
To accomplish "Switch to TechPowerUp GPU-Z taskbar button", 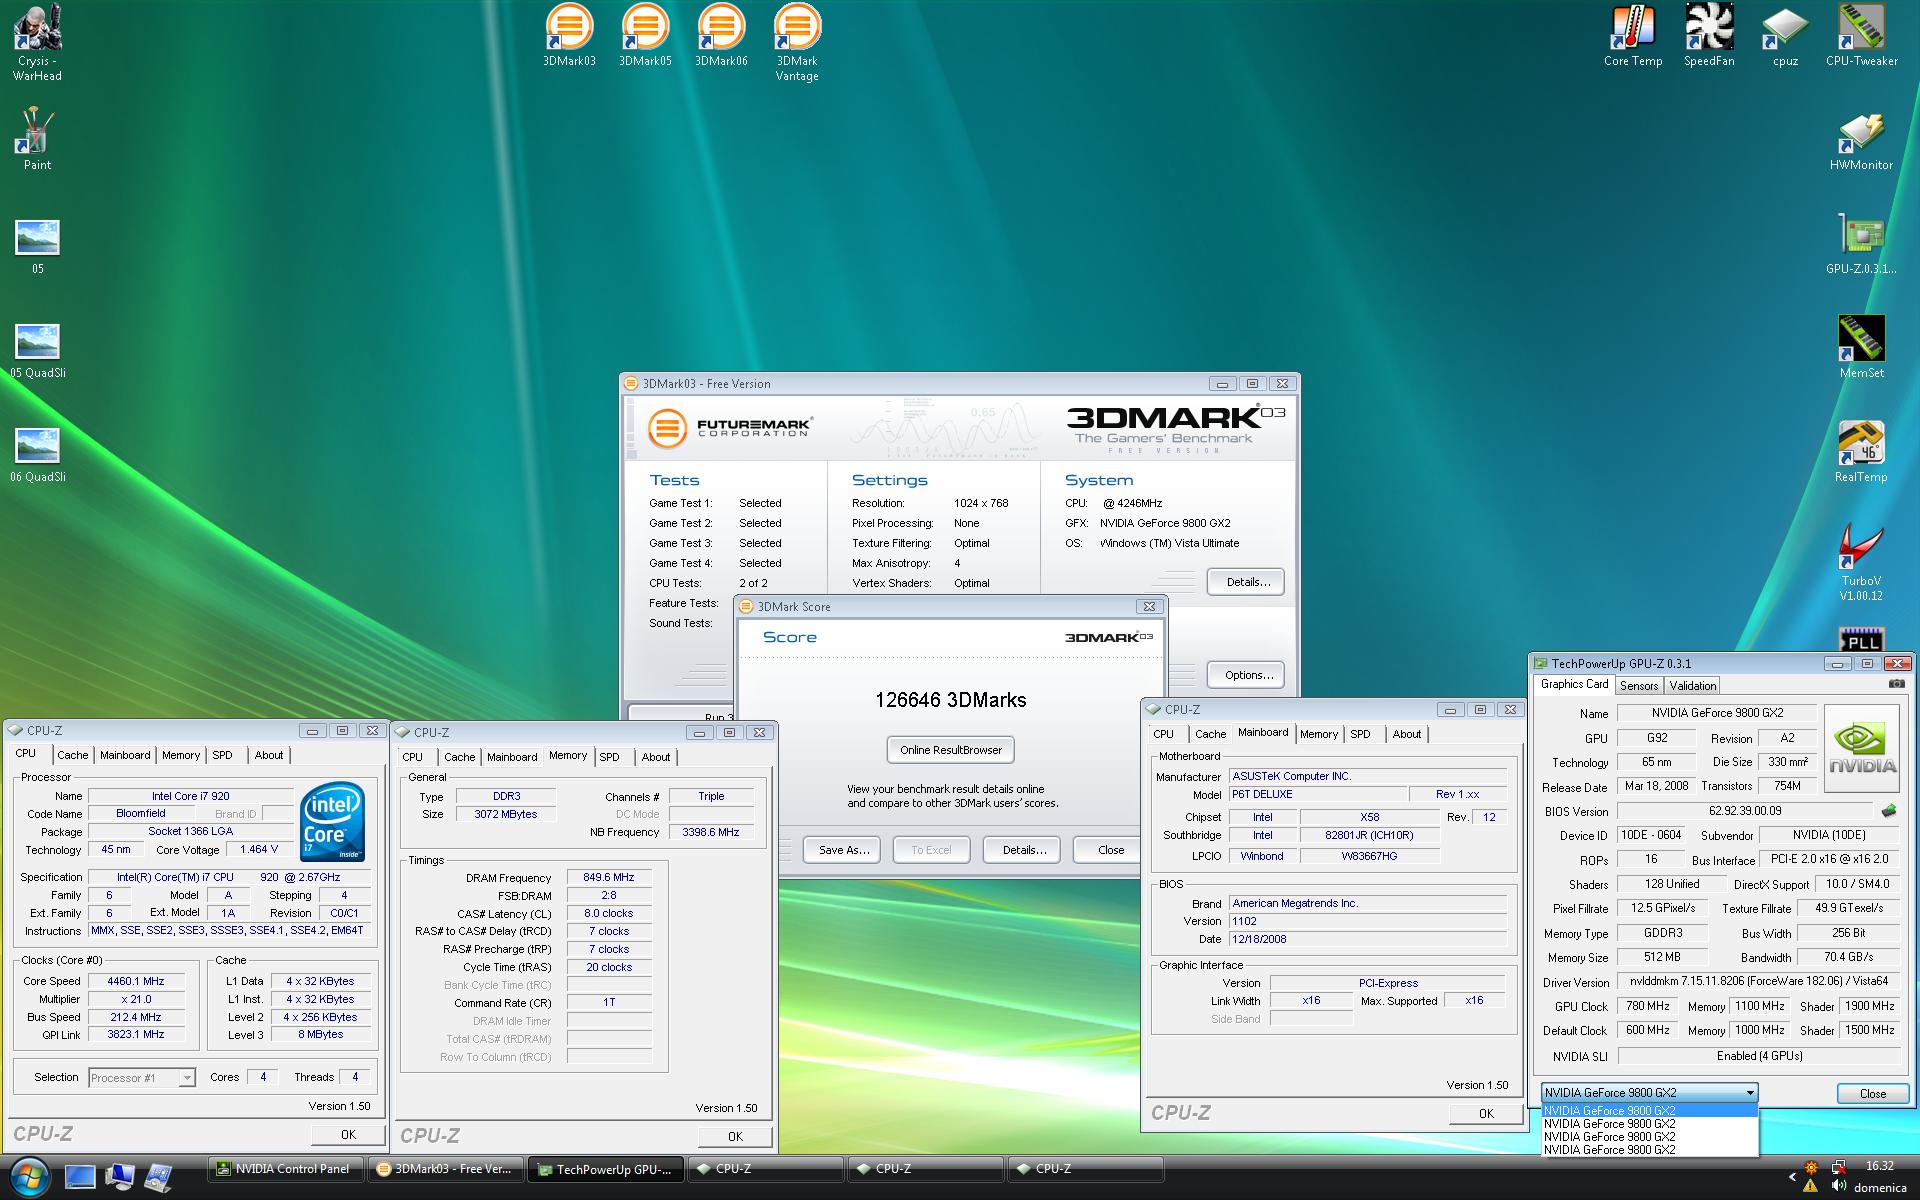I will 606,1169.
